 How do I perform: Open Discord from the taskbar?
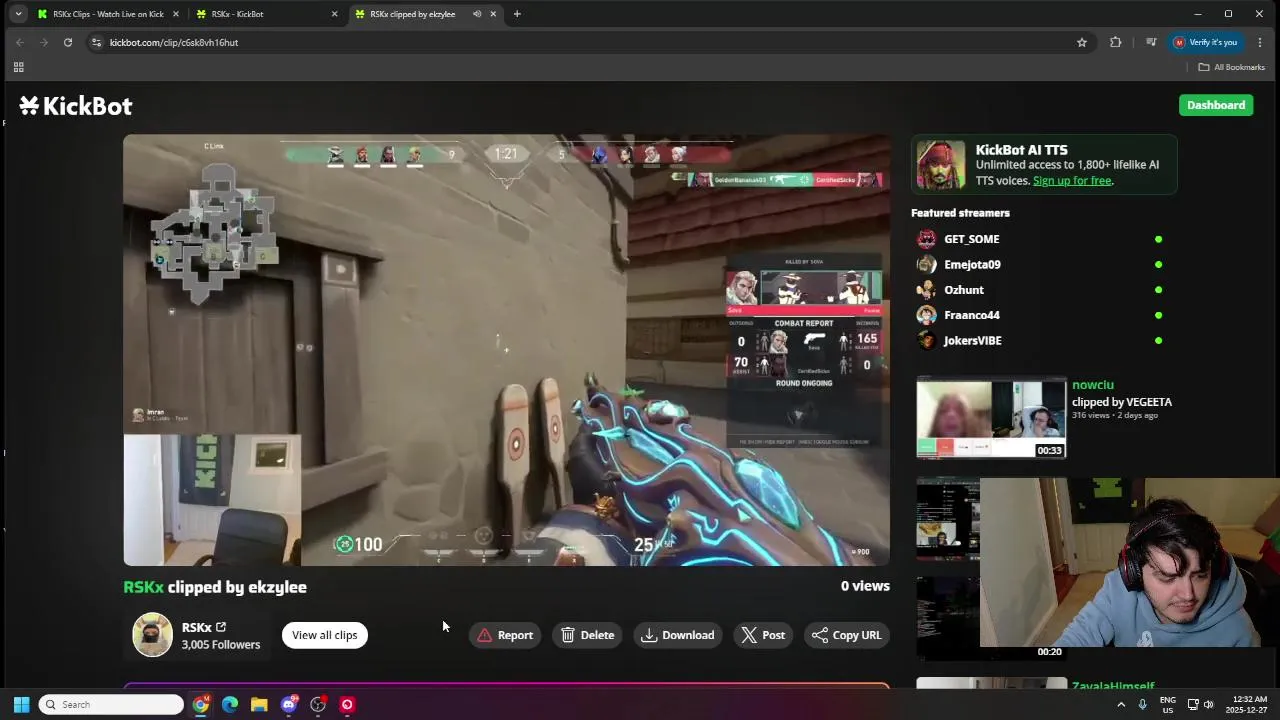(x=289, y=705)
